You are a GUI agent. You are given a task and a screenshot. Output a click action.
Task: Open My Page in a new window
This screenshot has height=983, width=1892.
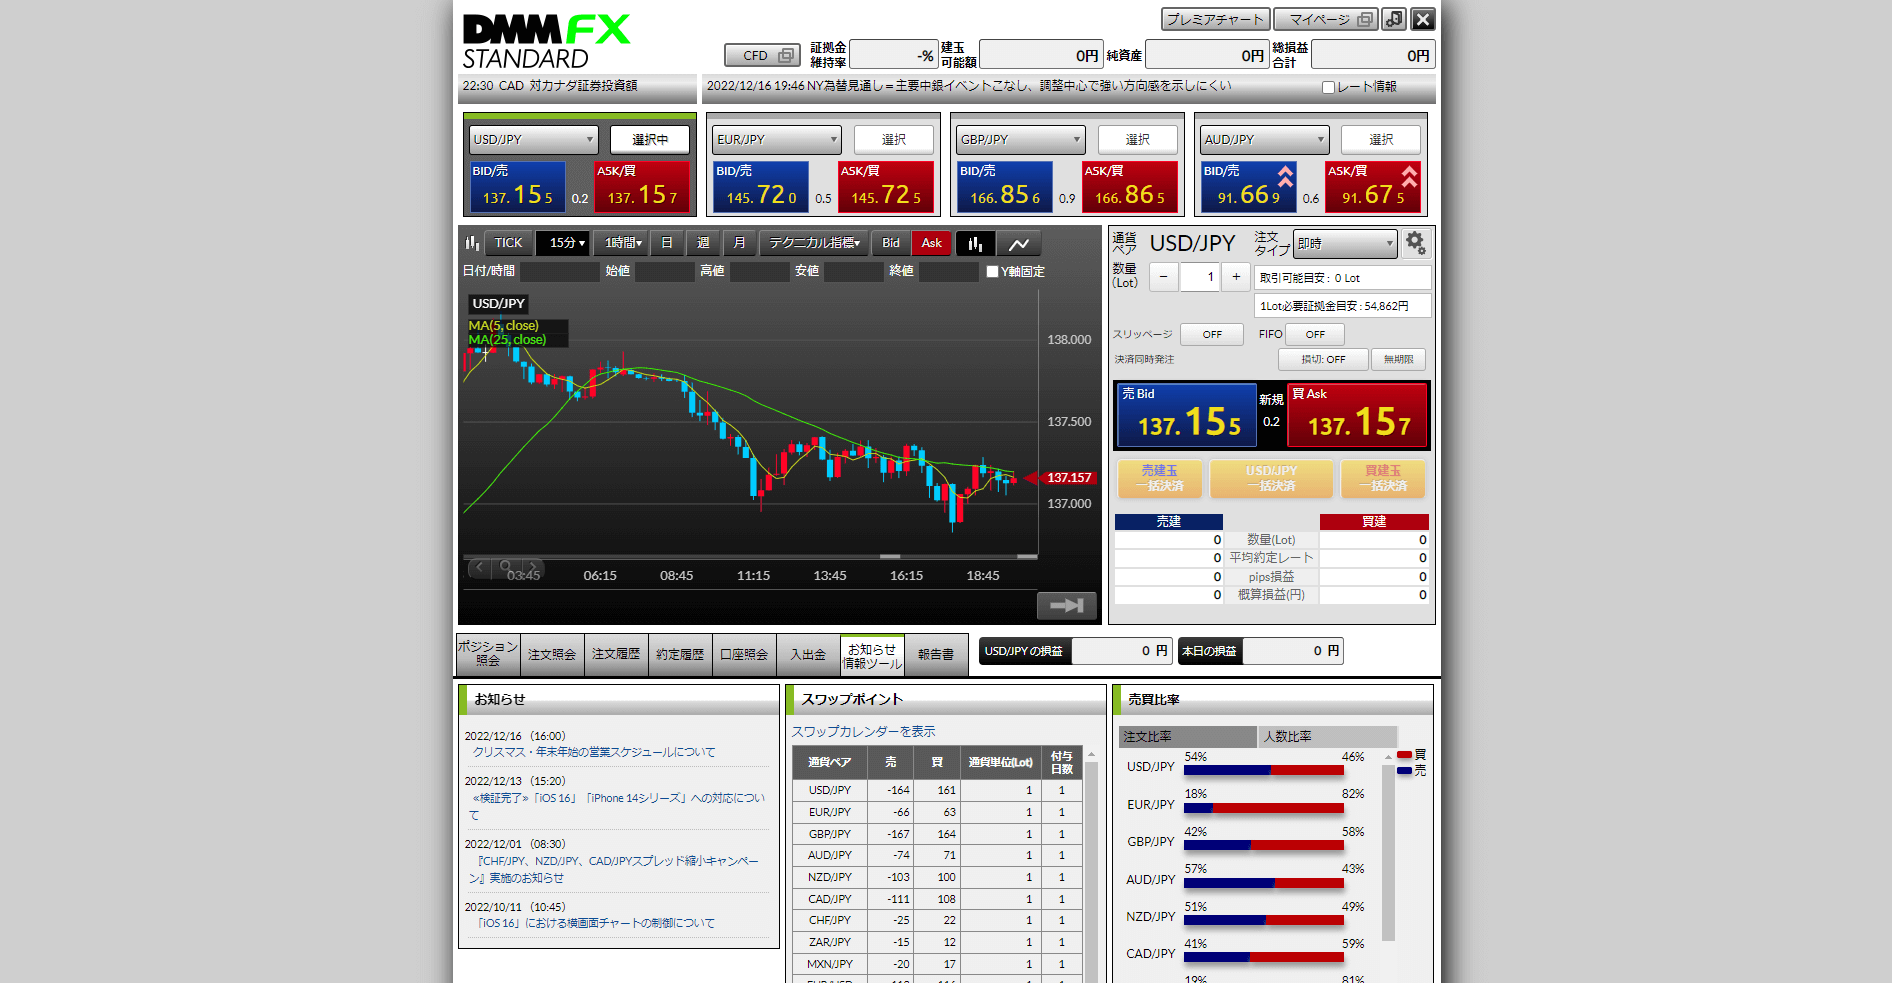pos(1326,19)
